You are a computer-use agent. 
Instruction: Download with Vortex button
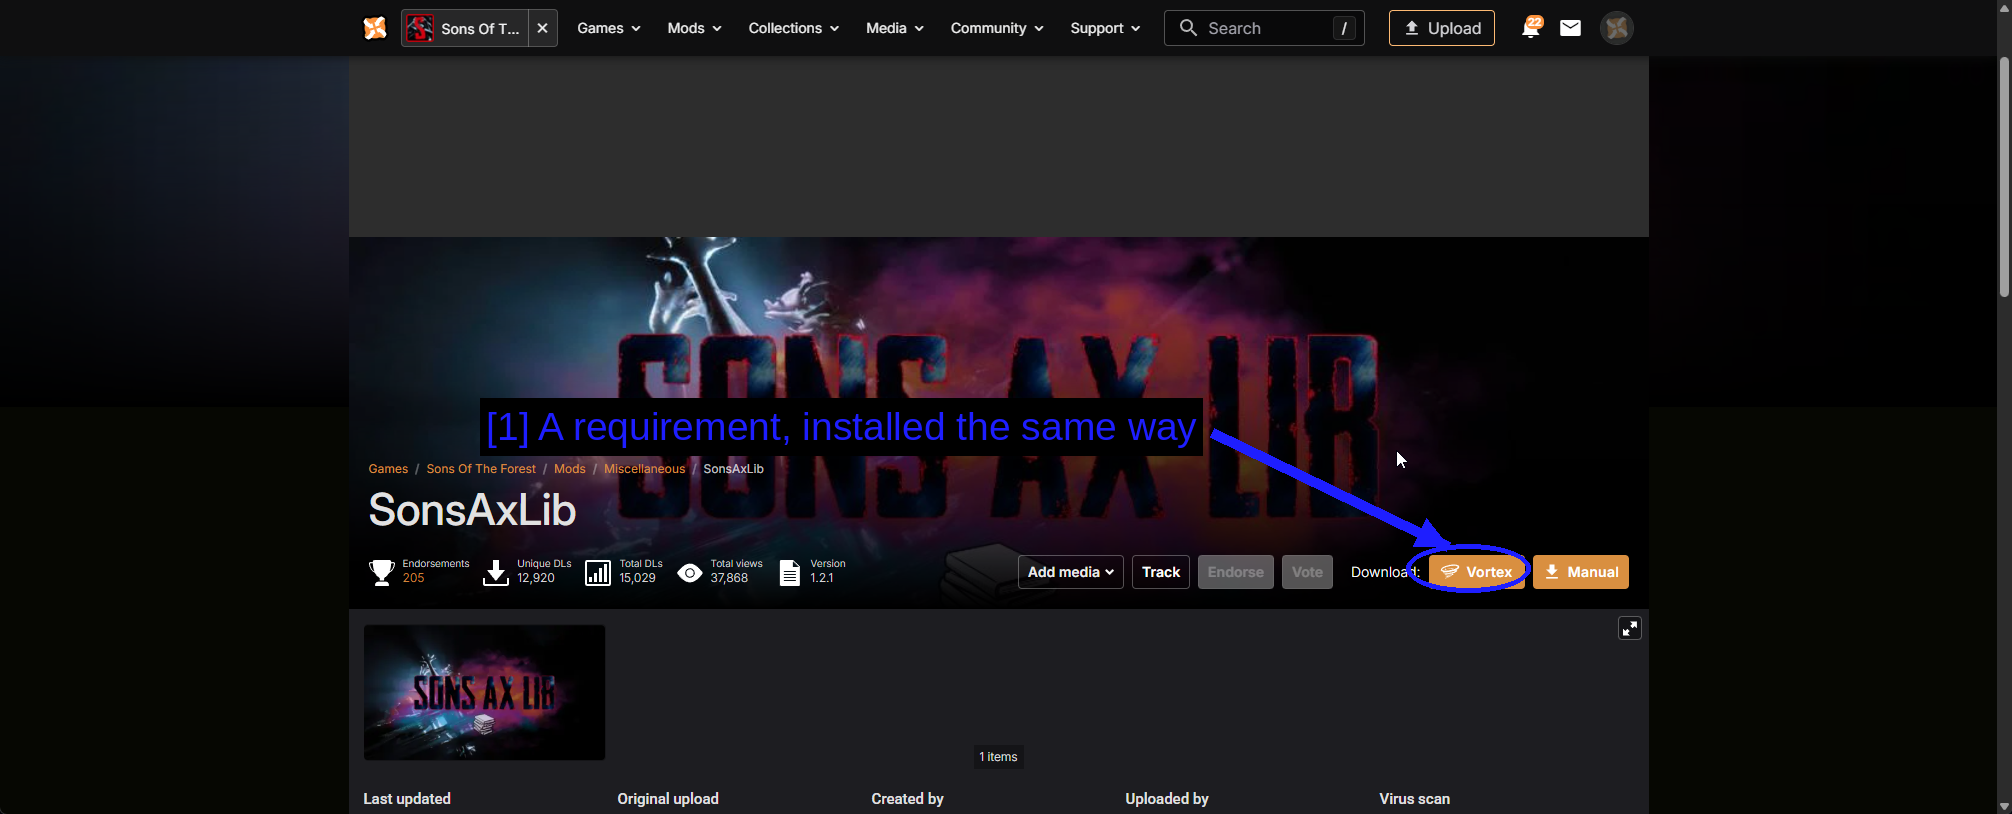(1477, 572)
